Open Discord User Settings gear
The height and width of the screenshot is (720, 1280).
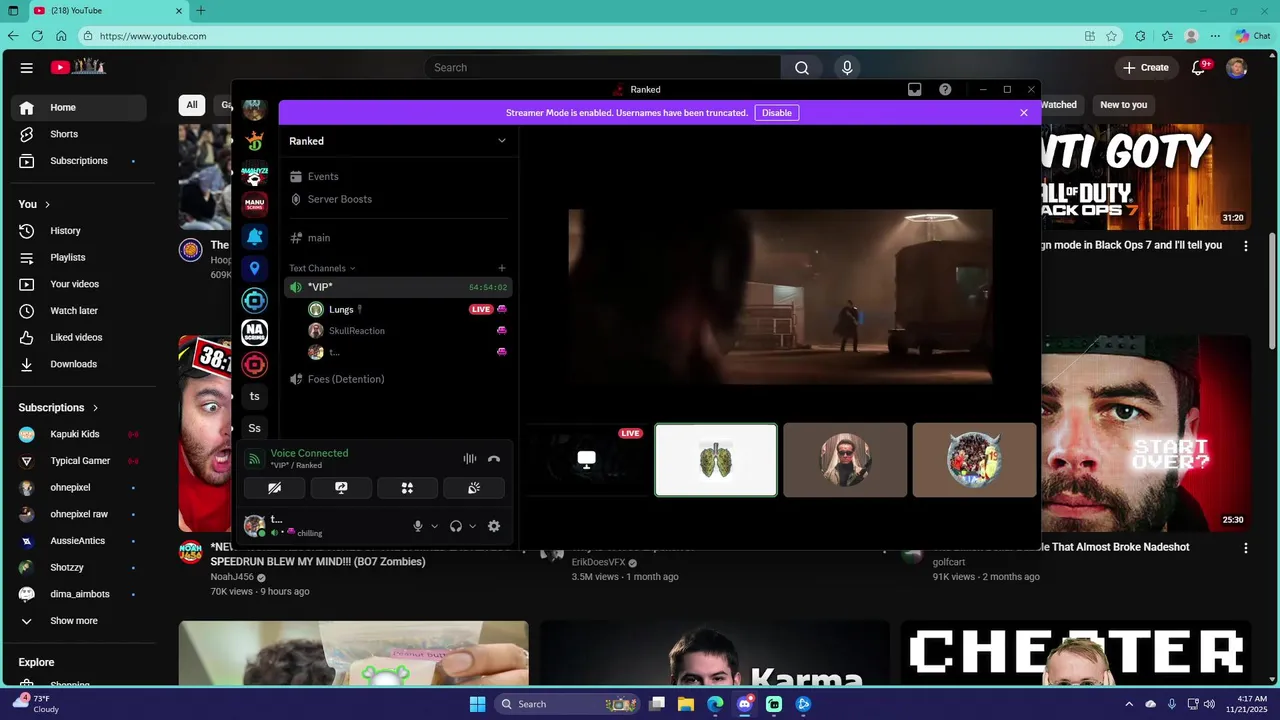pos(494,526)
